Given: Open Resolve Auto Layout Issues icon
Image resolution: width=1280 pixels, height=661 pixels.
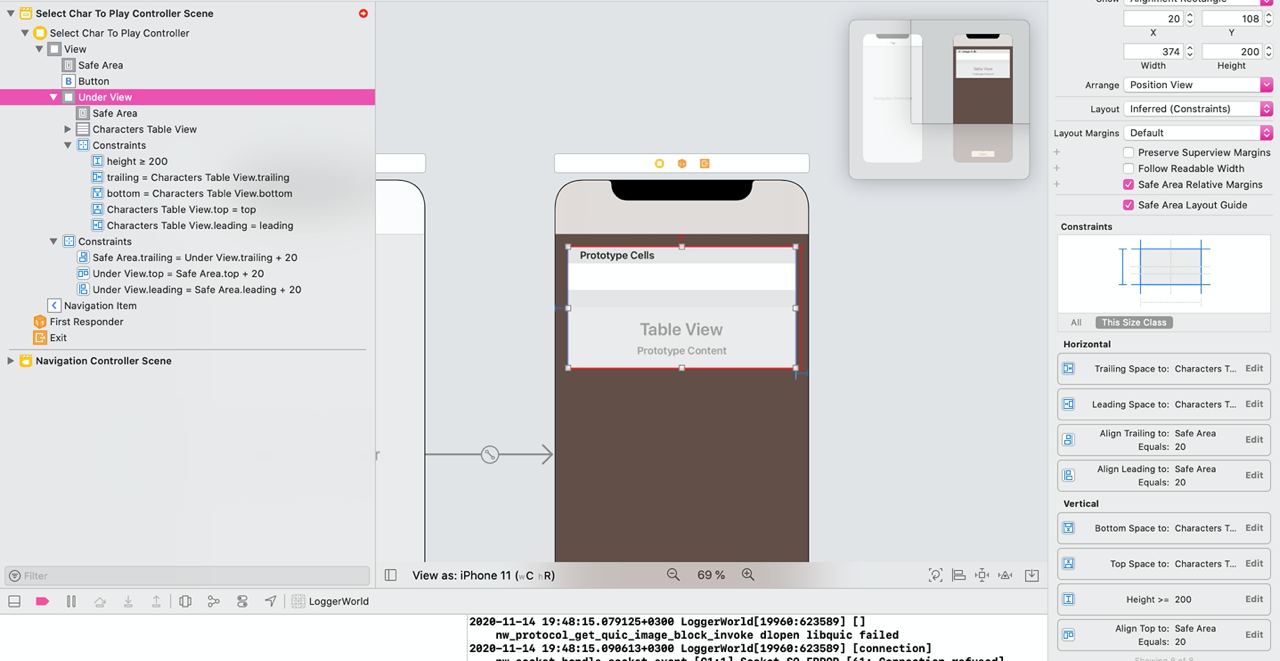Looking at the screenshot, I should 1007,575.
